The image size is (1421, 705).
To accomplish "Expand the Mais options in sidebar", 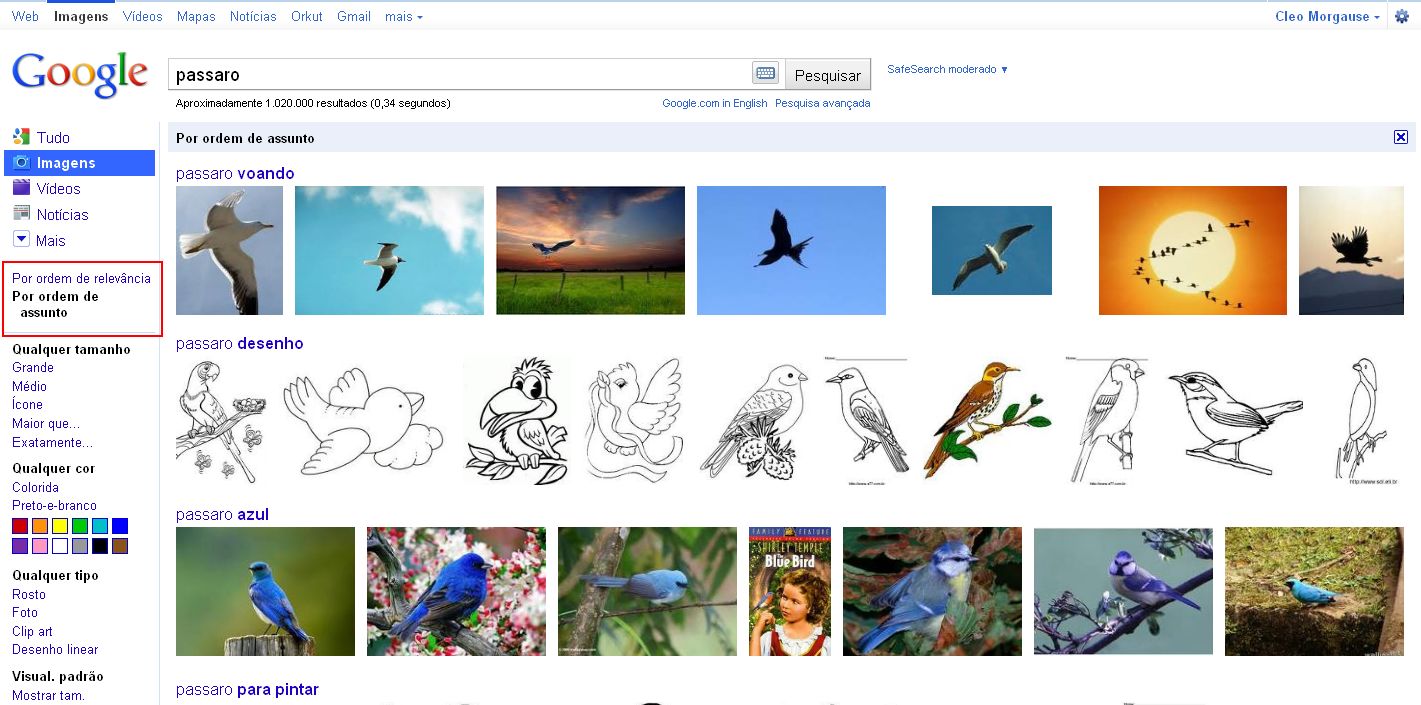I will coord(21,240).
